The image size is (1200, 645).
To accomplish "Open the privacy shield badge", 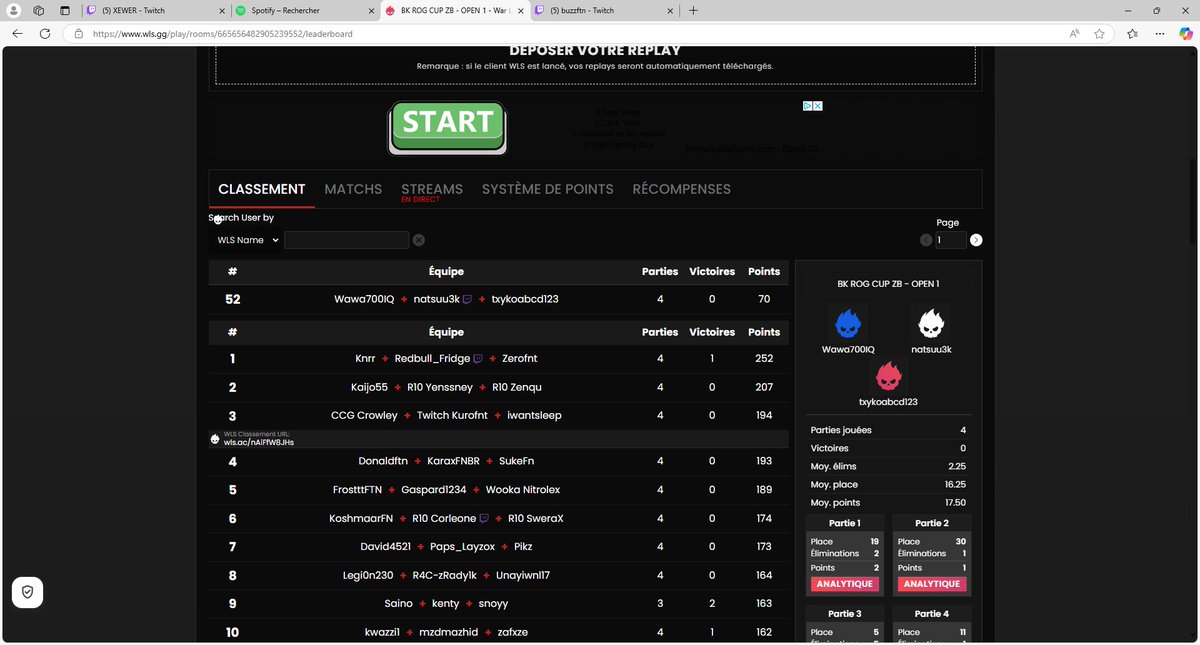I will point(27,592).
